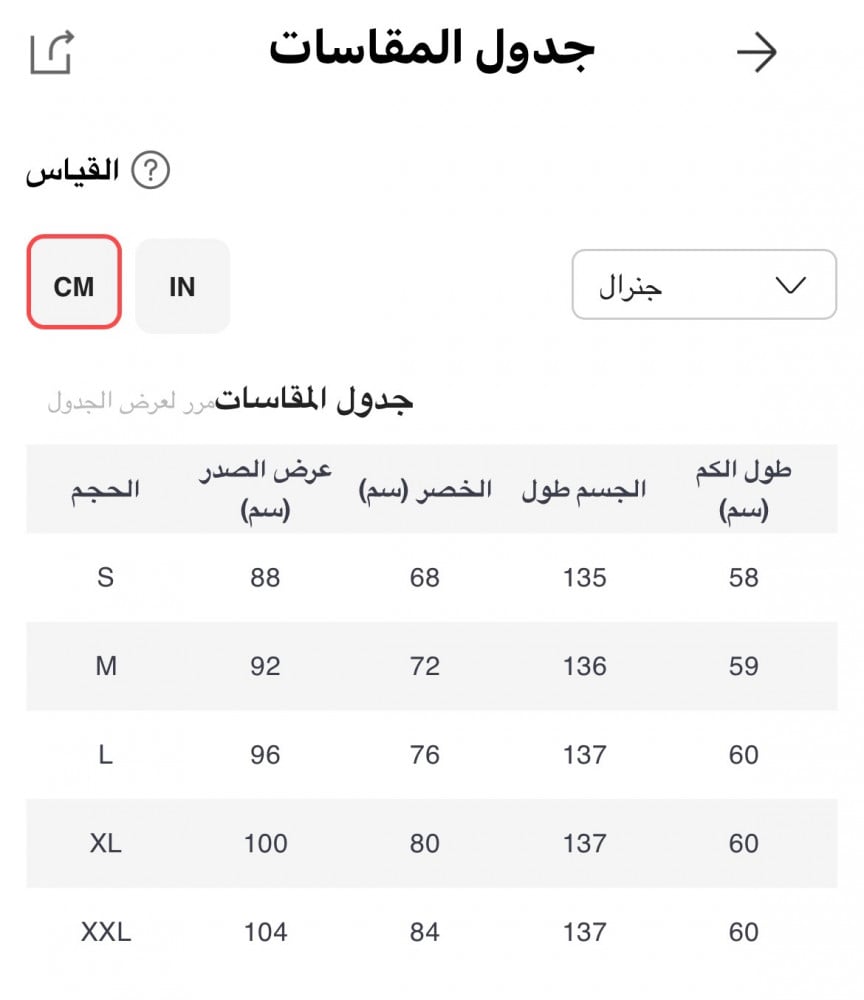The width and height of the screenshot is (864, 1000).
Task: Select the XXL size row label
Action: [105, 933]
